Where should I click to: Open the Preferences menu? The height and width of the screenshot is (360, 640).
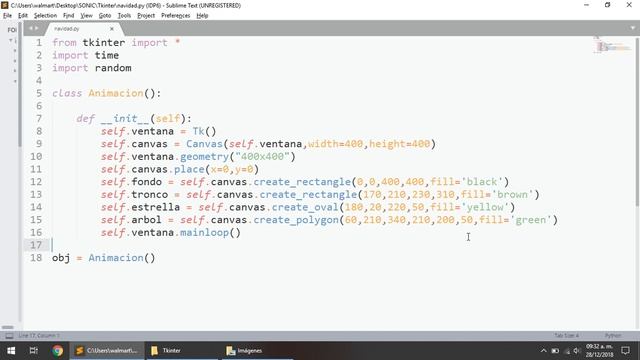(x=176, y=16)
